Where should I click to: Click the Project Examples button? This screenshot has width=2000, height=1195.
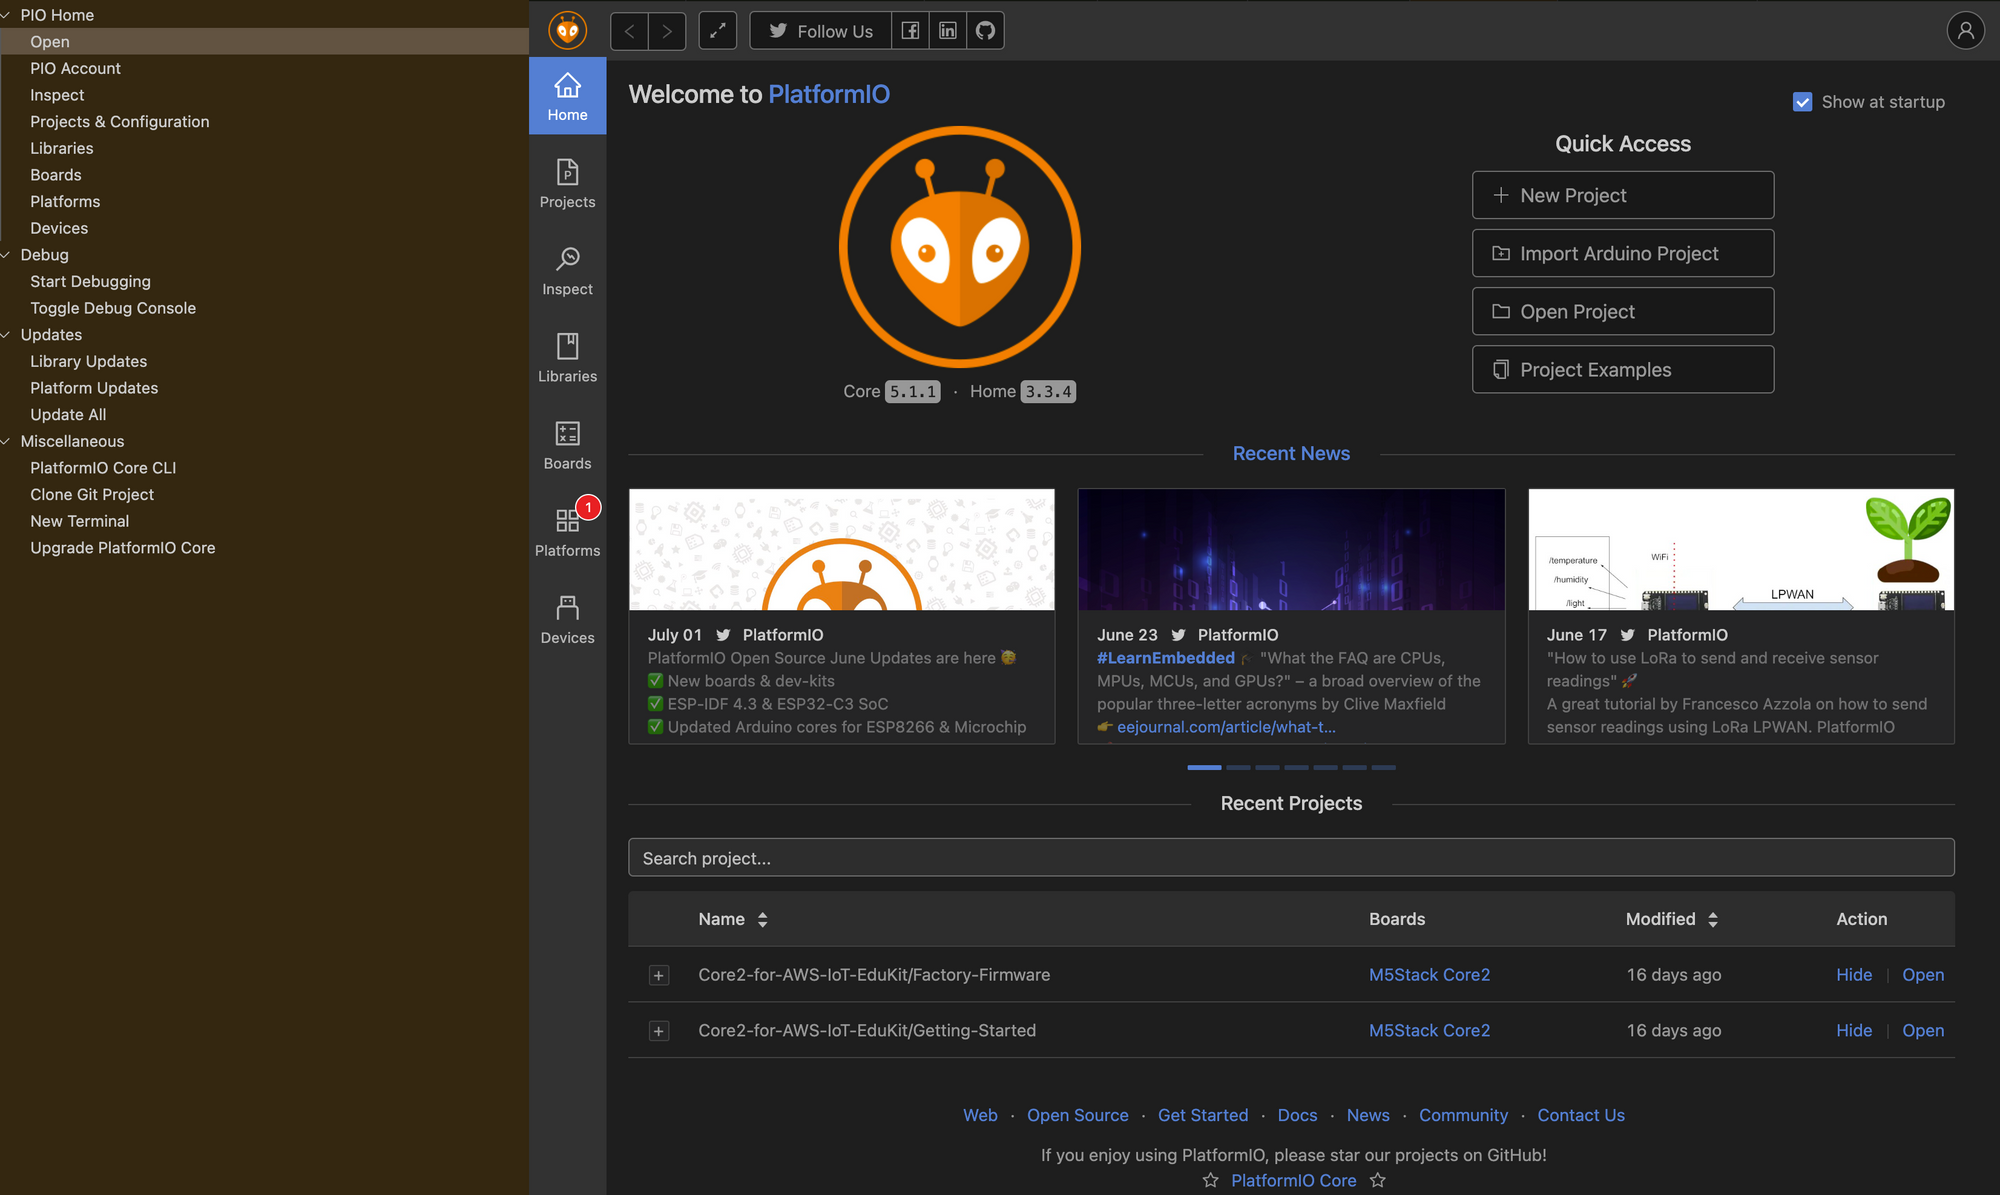(x=1622, y=369)
